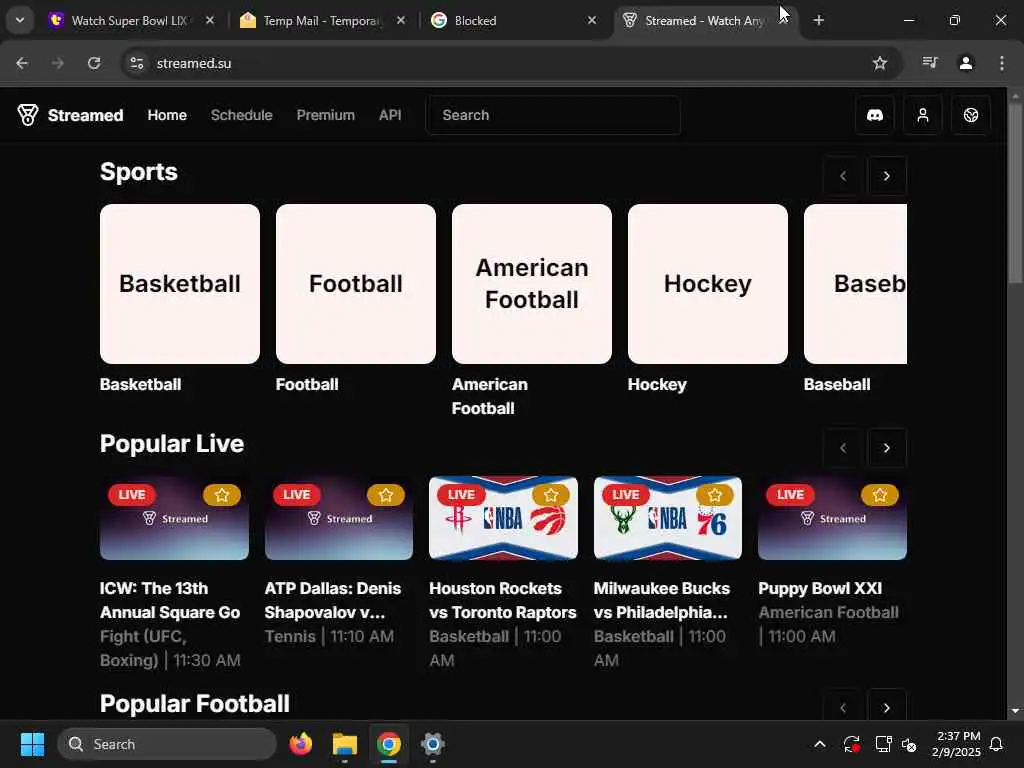This screenshot has height=768, width=1024.
Task: Bookmark this page with the star icon
Action: pyautogui.click(x=880, y=63)
